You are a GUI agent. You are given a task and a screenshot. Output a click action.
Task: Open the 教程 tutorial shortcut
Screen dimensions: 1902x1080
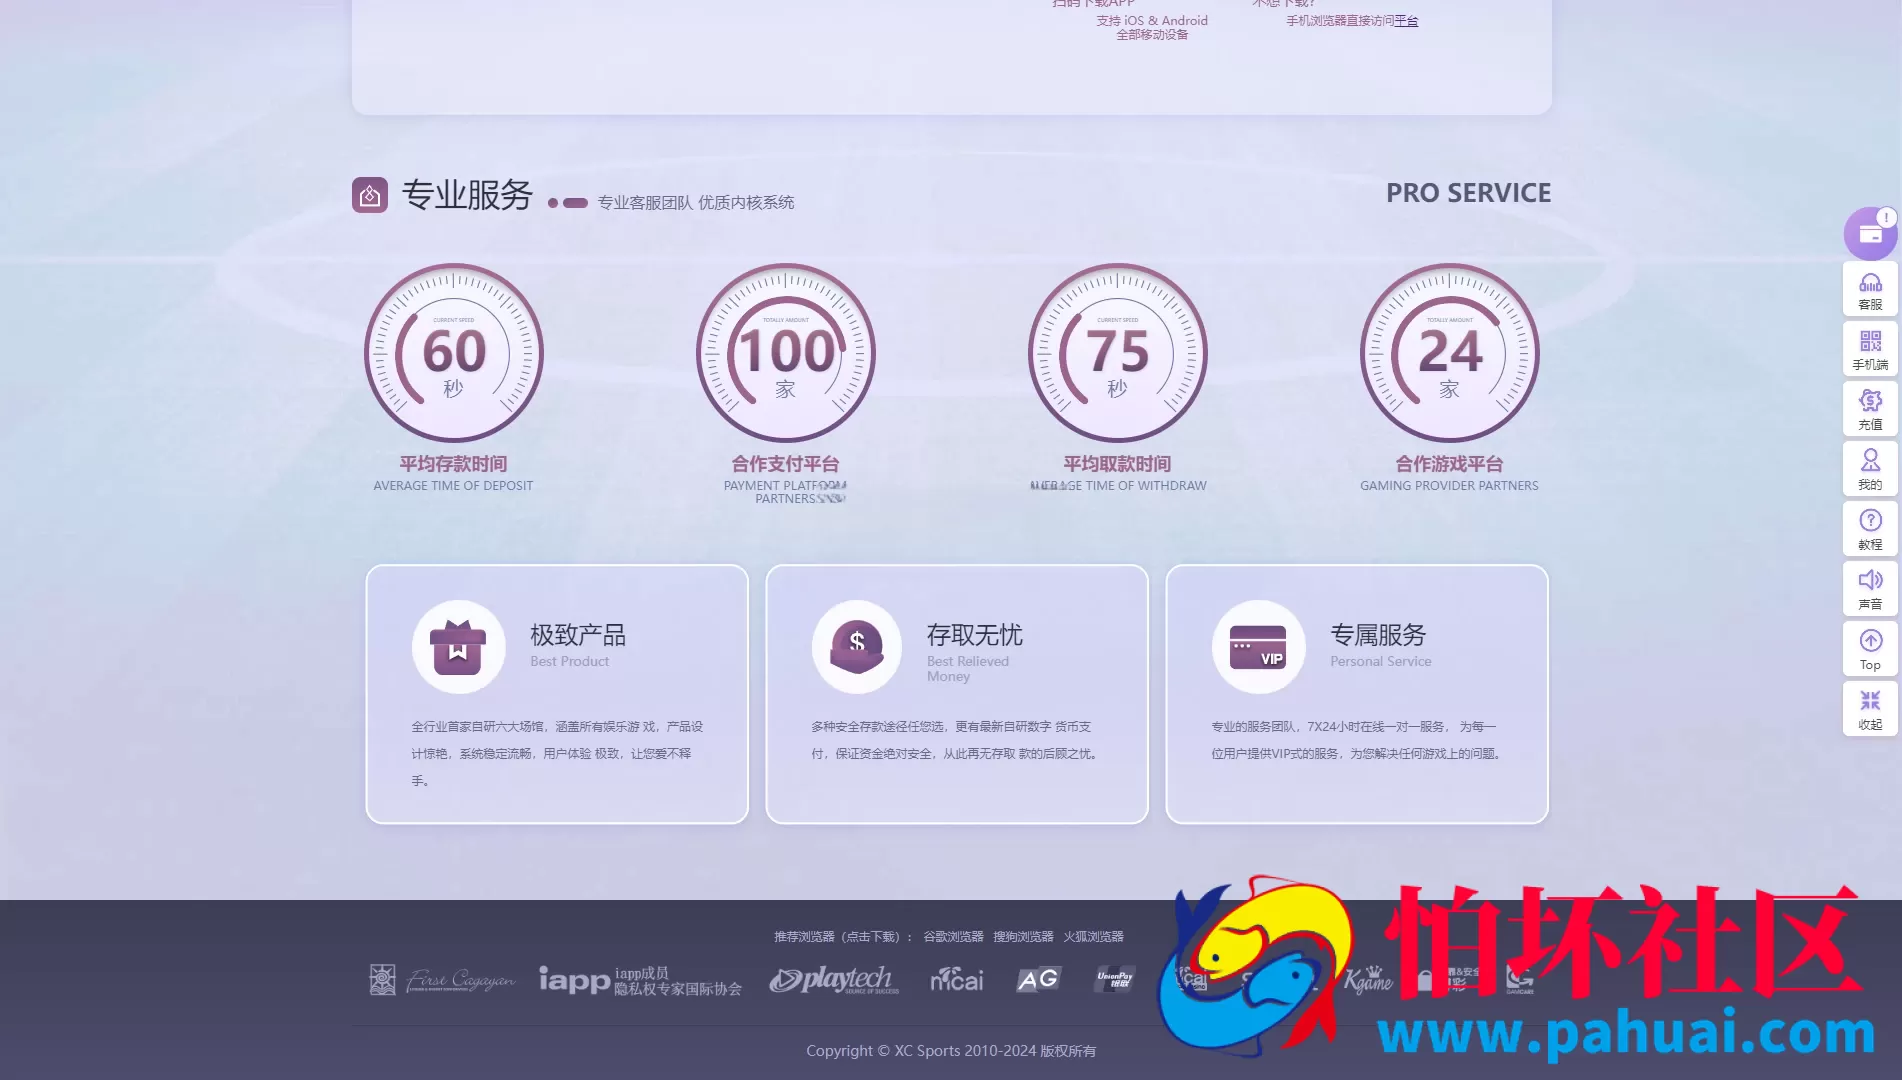[1870, 530]
